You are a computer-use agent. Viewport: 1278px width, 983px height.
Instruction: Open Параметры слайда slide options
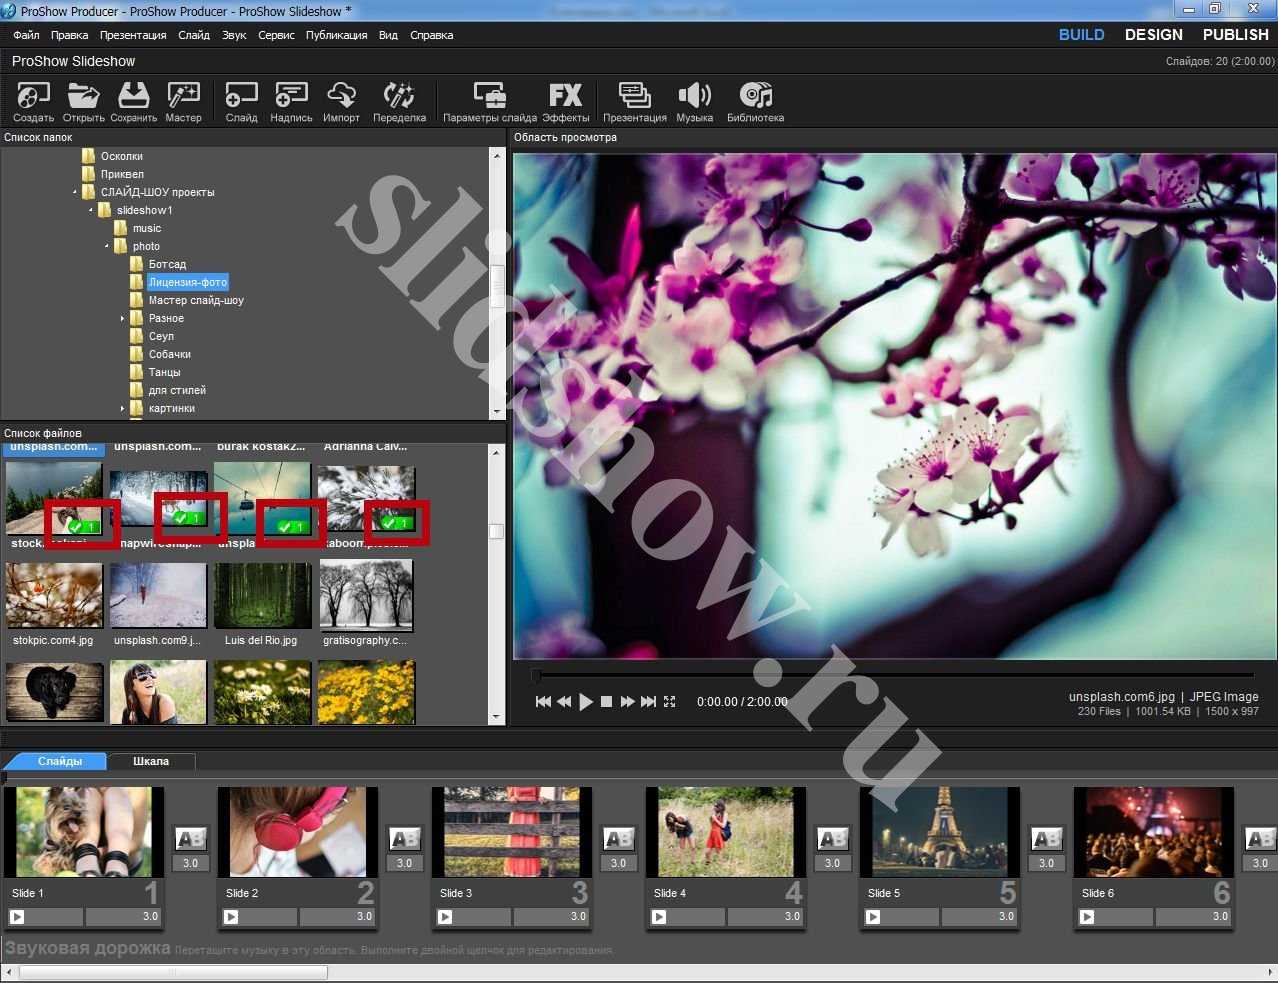(489, 97)
